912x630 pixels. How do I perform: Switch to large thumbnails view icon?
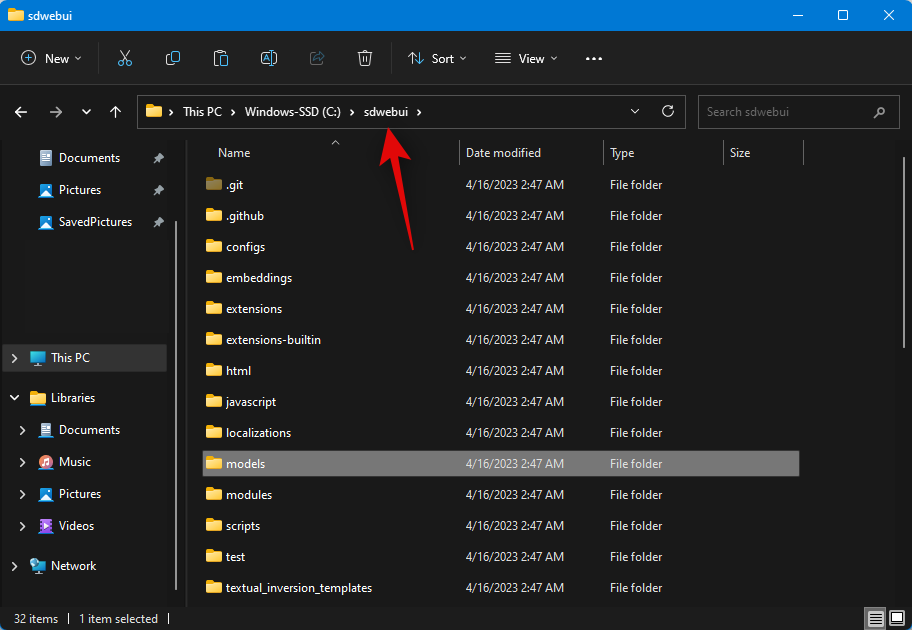pos(898,619)
